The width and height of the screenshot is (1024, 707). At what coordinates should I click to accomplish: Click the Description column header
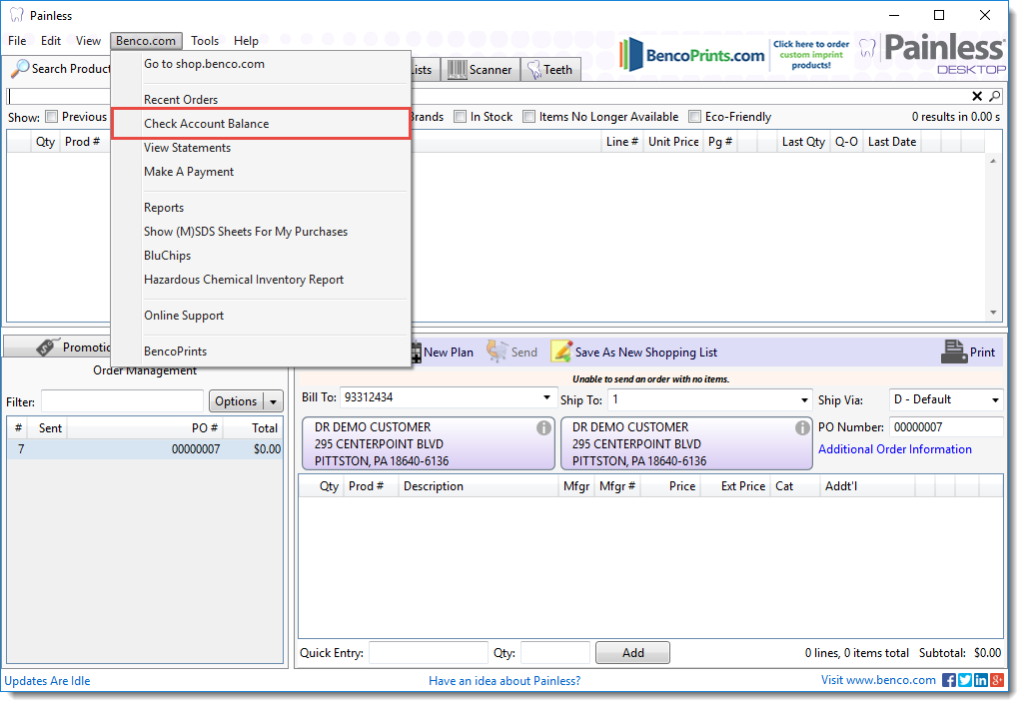point(477,486)
